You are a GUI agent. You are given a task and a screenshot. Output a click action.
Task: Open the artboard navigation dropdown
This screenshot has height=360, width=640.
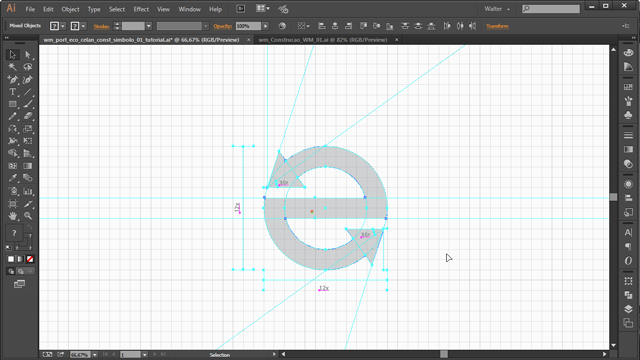(x=144, y=355)
